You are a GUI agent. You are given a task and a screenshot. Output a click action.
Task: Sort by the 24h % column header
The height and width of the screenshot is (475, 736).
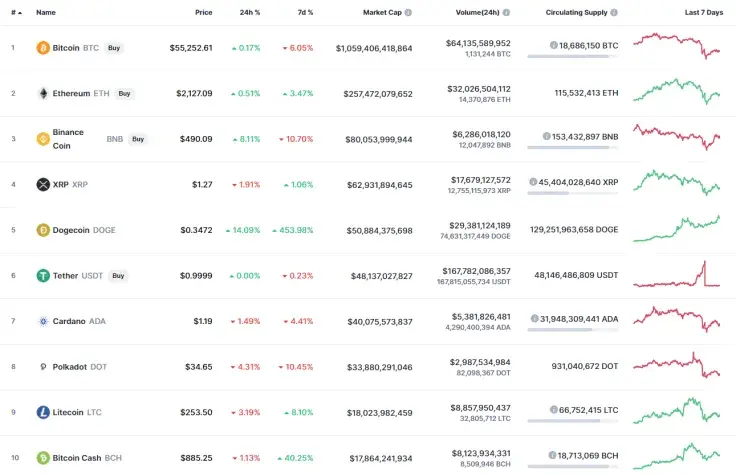[x=250, y=13]
